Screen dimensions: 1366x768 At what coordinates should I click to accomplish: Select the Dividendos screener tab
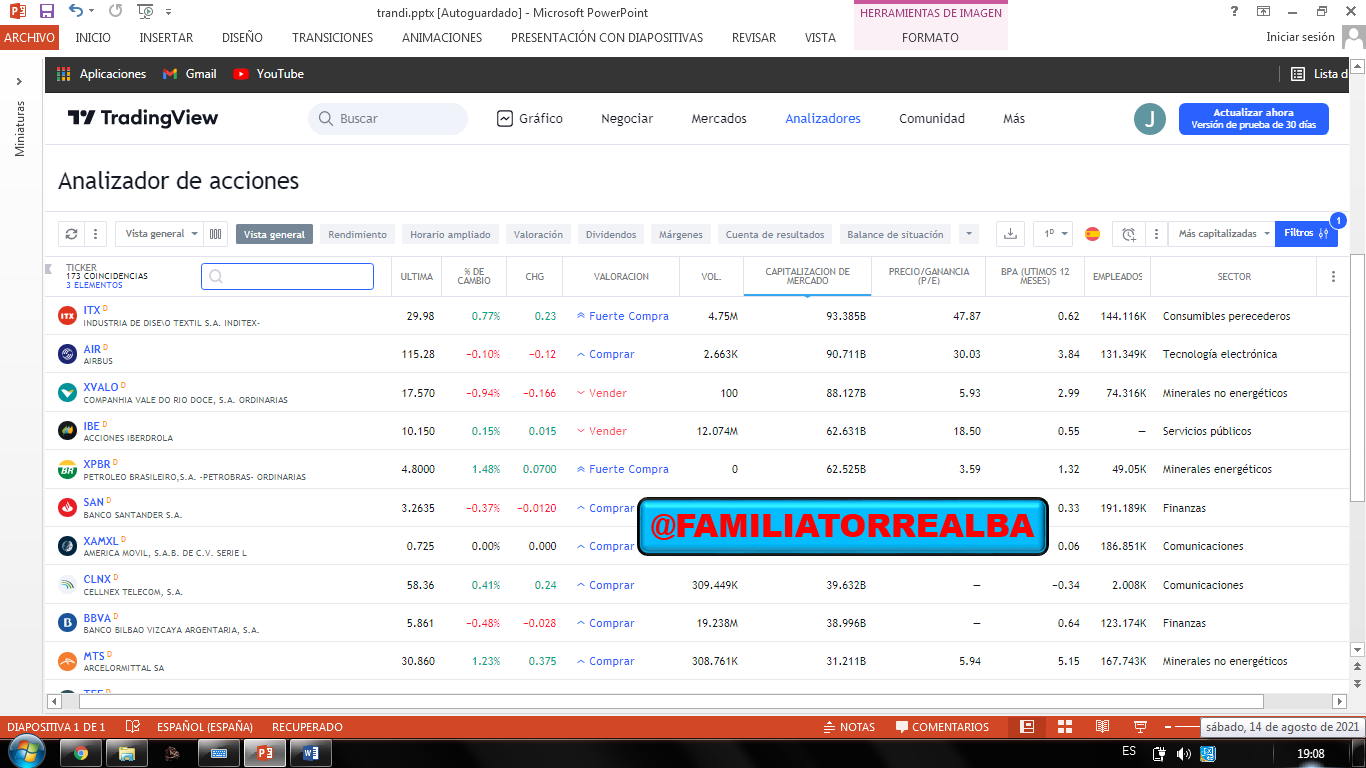[x=611, y=234]
